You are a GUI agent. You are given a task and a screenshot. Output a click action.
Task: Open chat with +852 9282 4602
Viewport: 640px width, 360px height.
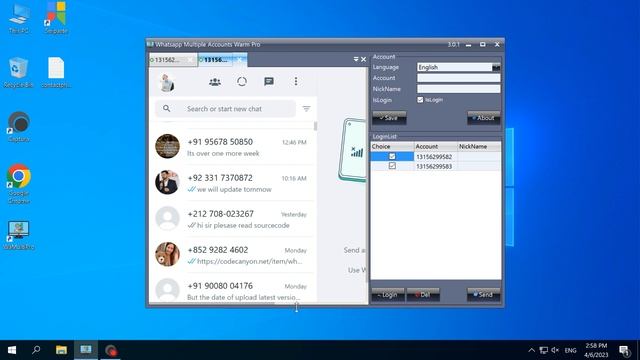coord(232,255)
